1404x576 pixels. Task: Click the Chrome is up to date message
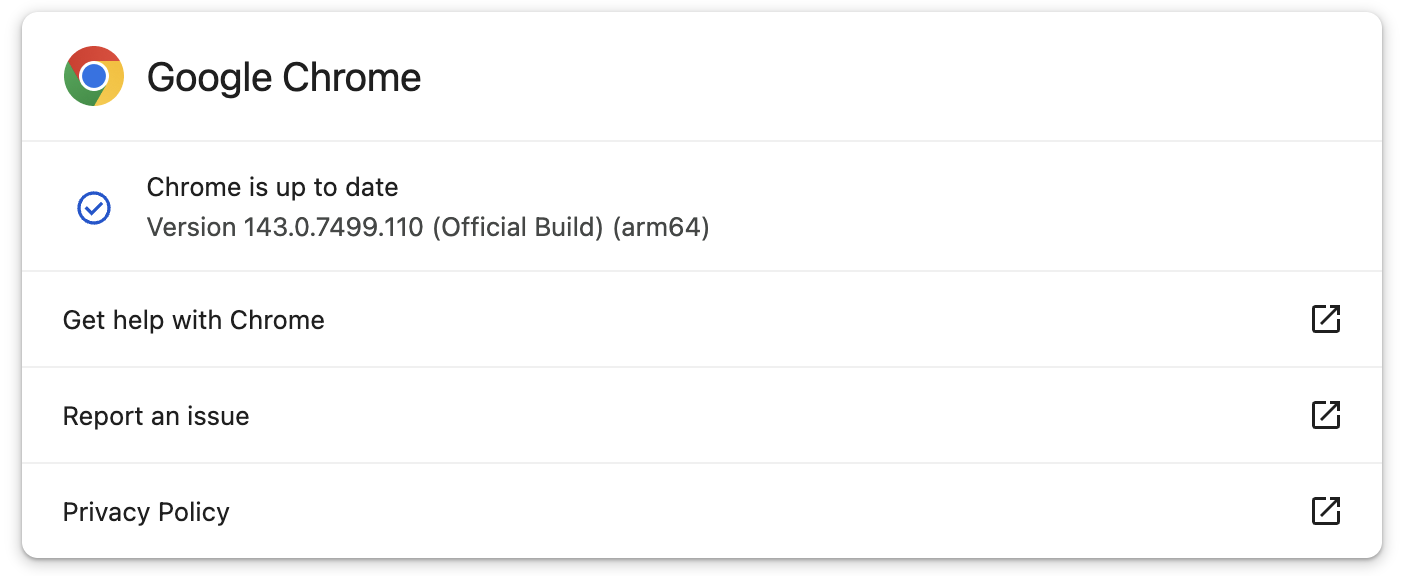272,187
